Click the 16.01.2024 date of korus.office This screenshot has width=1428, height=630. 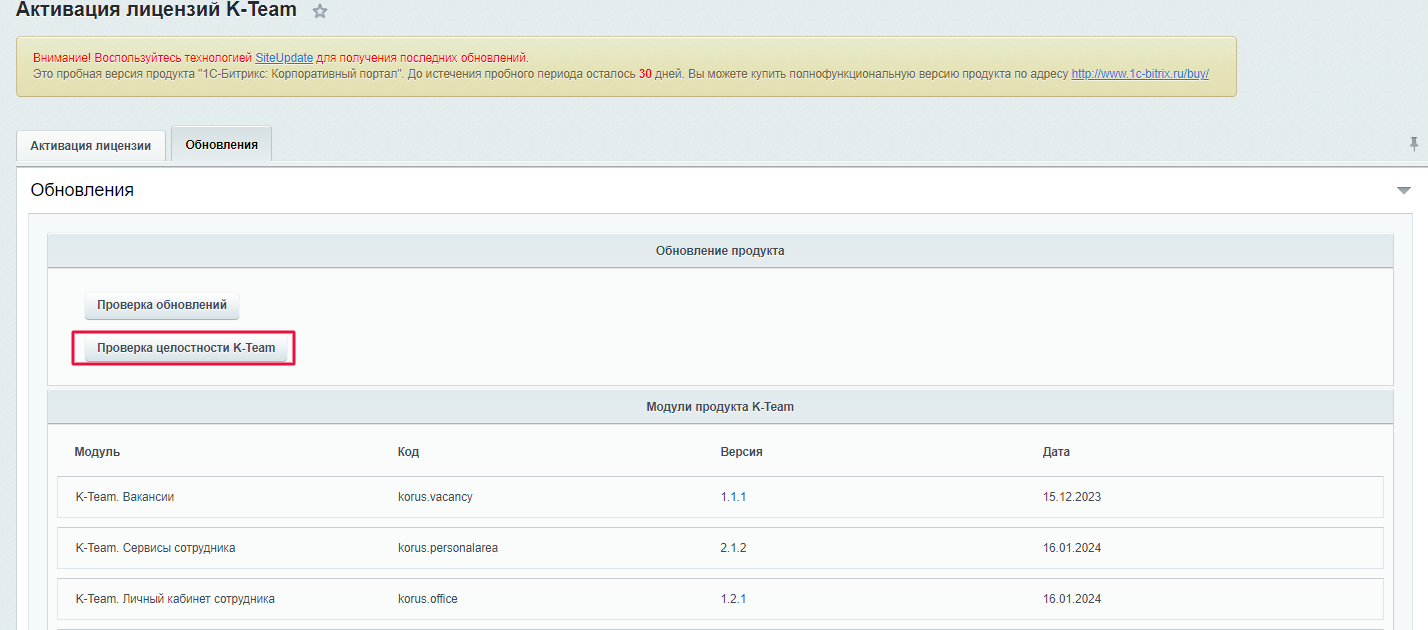[1072, 599]
